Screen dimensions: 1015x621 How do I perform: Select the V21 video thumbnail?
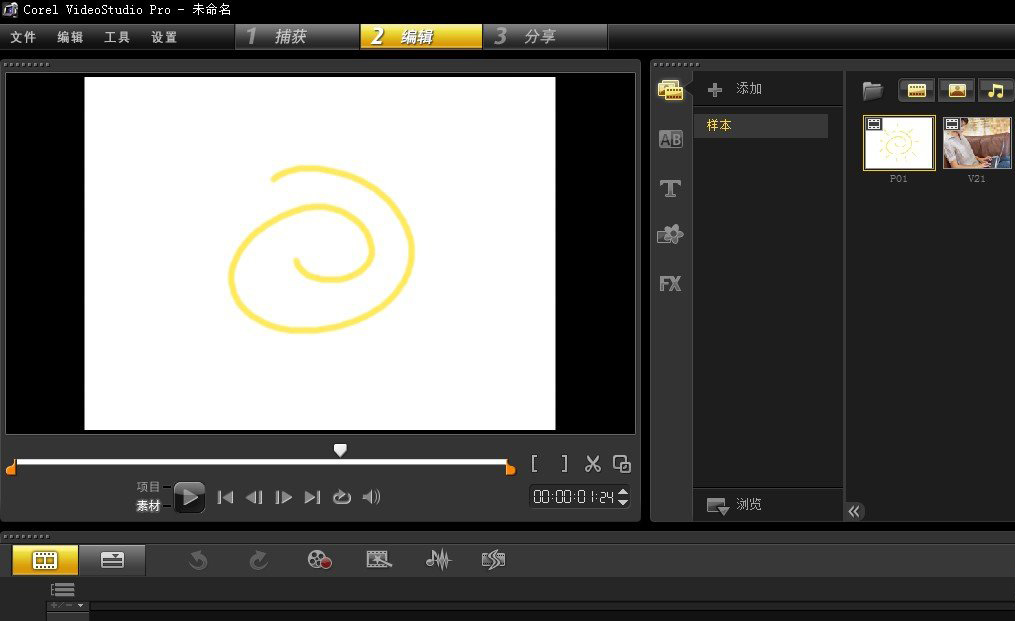click(976, 143)
